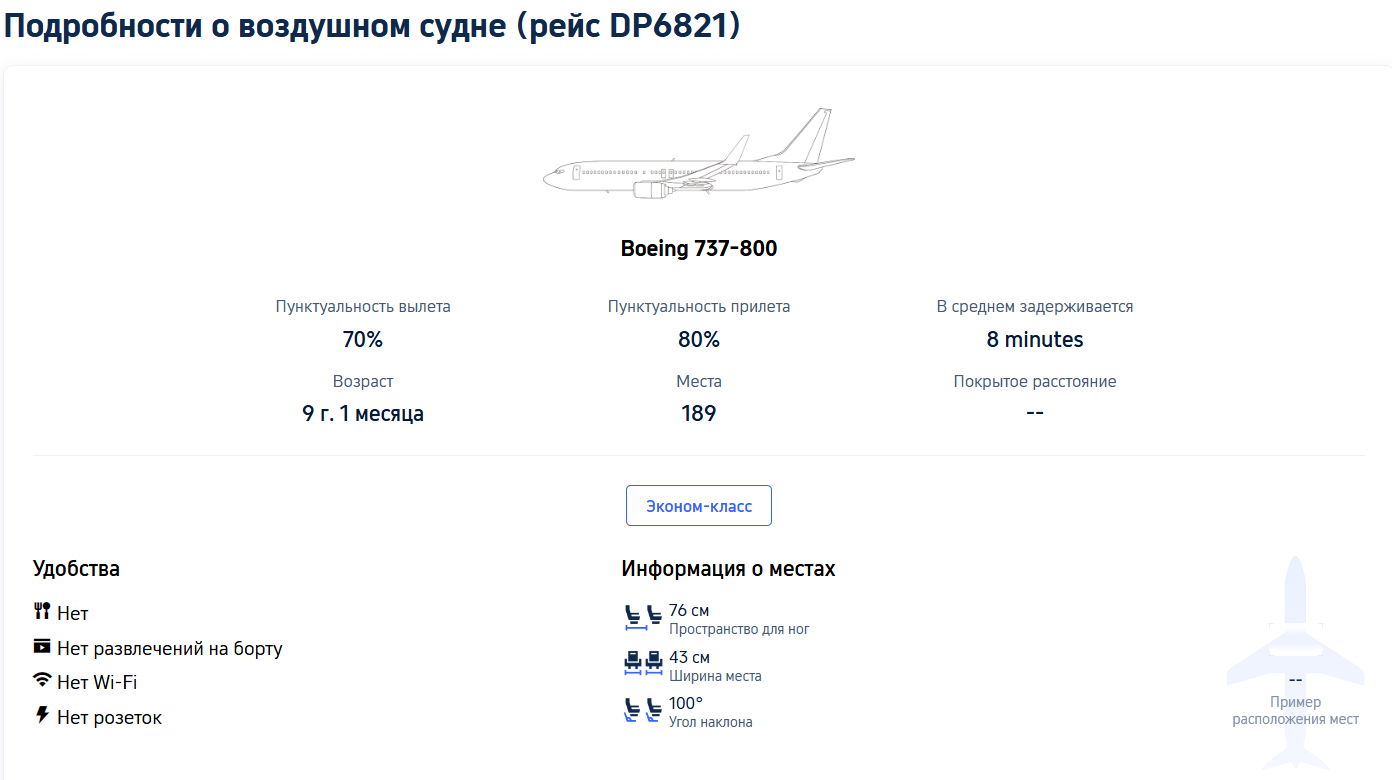Image resolution: width=1392 pixels, height=780 pixels.
Task: Expand the 'Покрытое расстояние' field showing '--'
Action: pyautogui.click(x=1035, y=398)
